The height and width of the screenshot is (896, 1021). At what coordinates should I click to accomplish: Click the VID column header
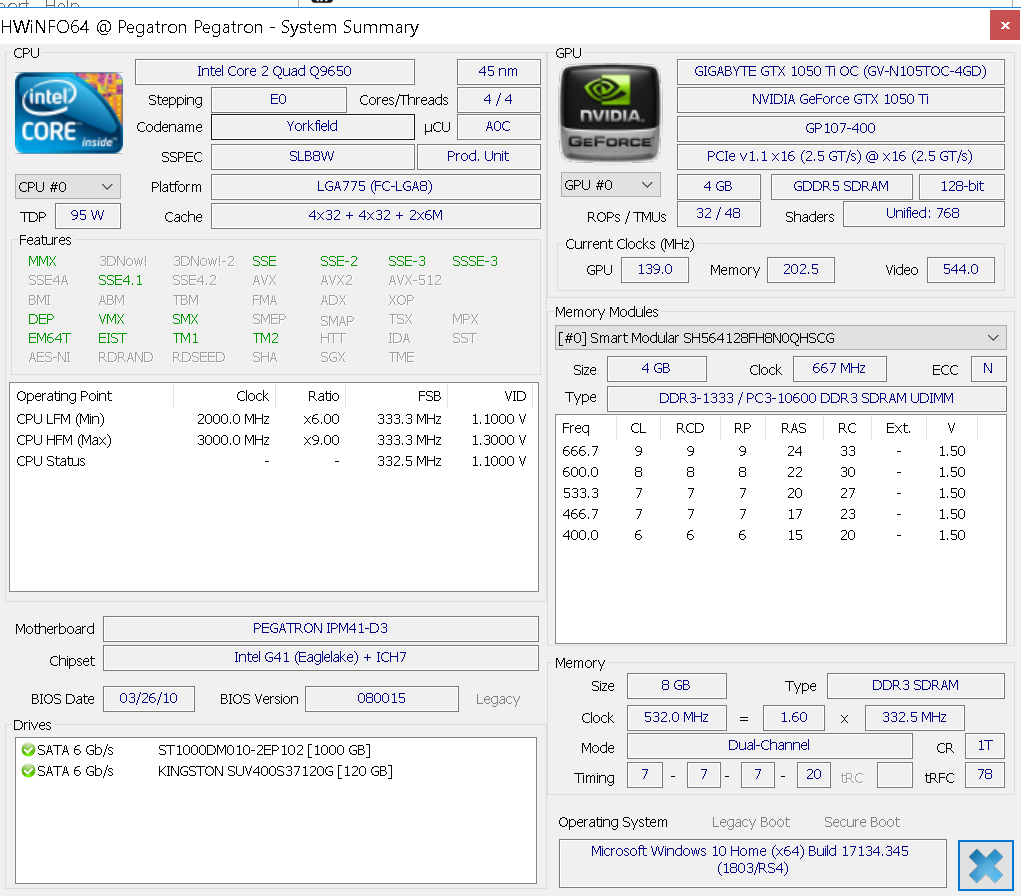coord(491,396)
